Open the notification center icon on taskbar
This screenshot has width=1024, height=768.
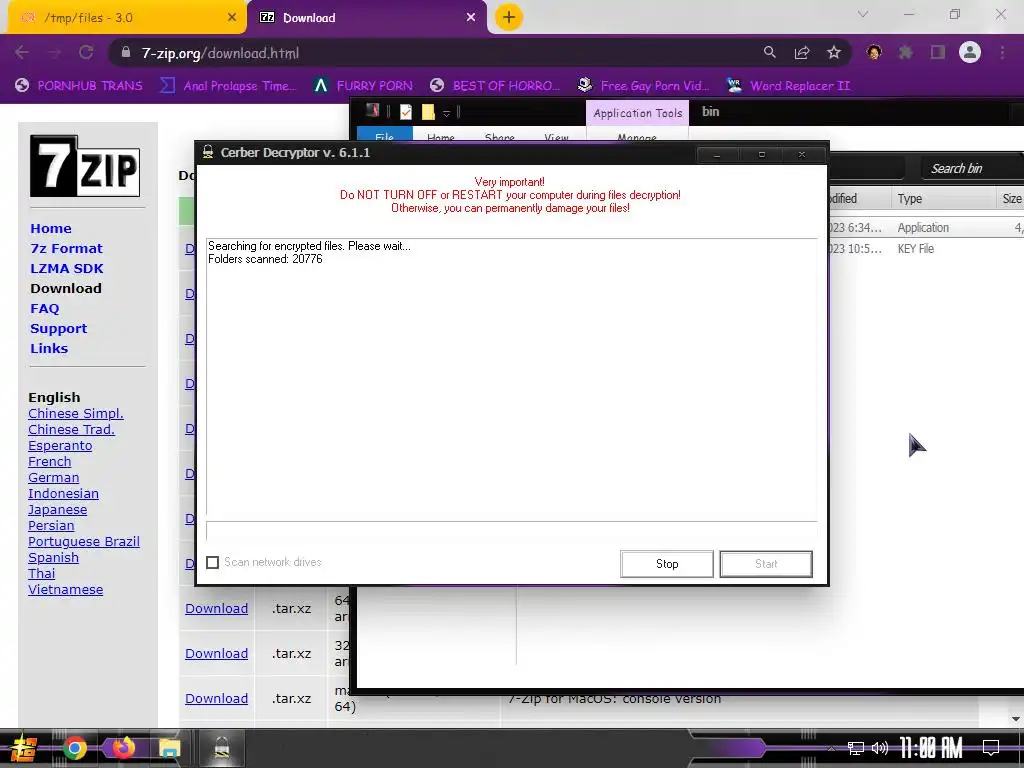point(991,748)
